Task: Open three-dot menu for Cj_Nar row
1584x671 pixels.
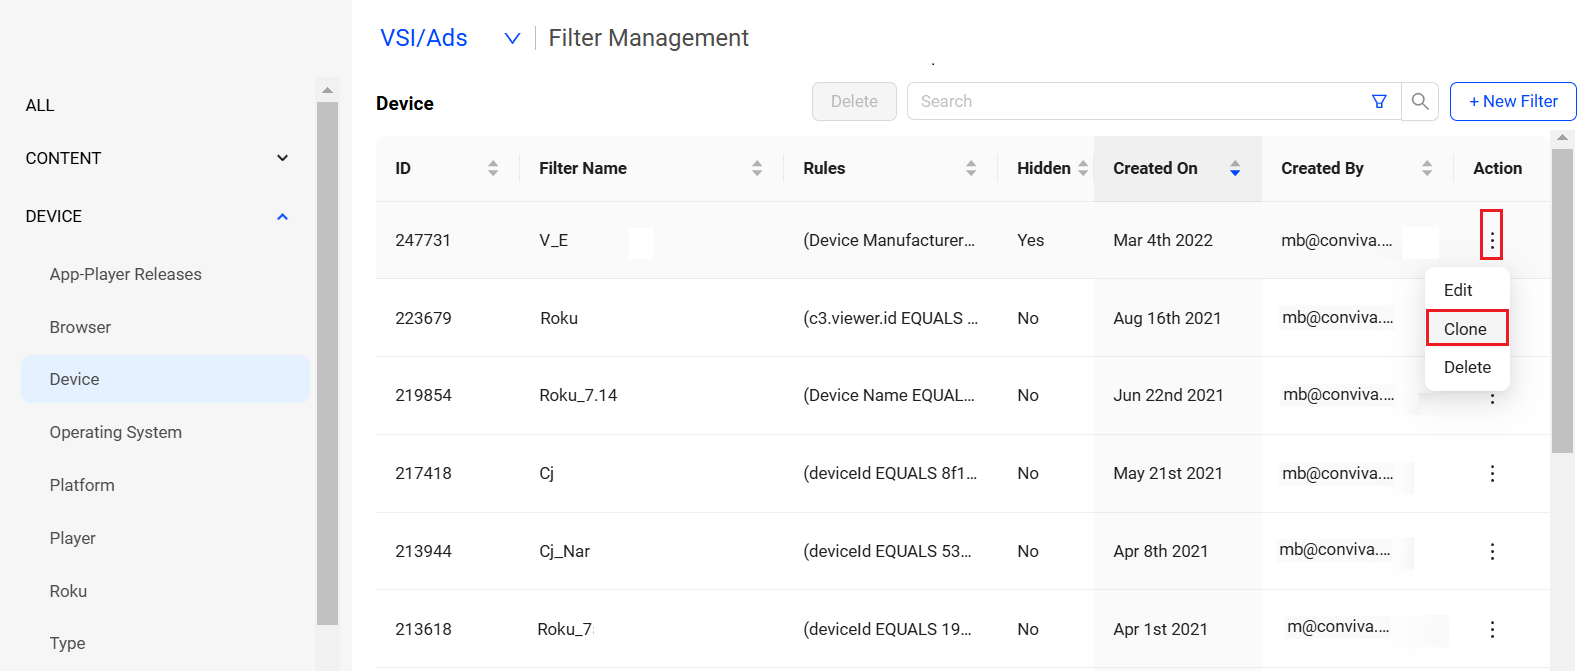Action: 1492,551
